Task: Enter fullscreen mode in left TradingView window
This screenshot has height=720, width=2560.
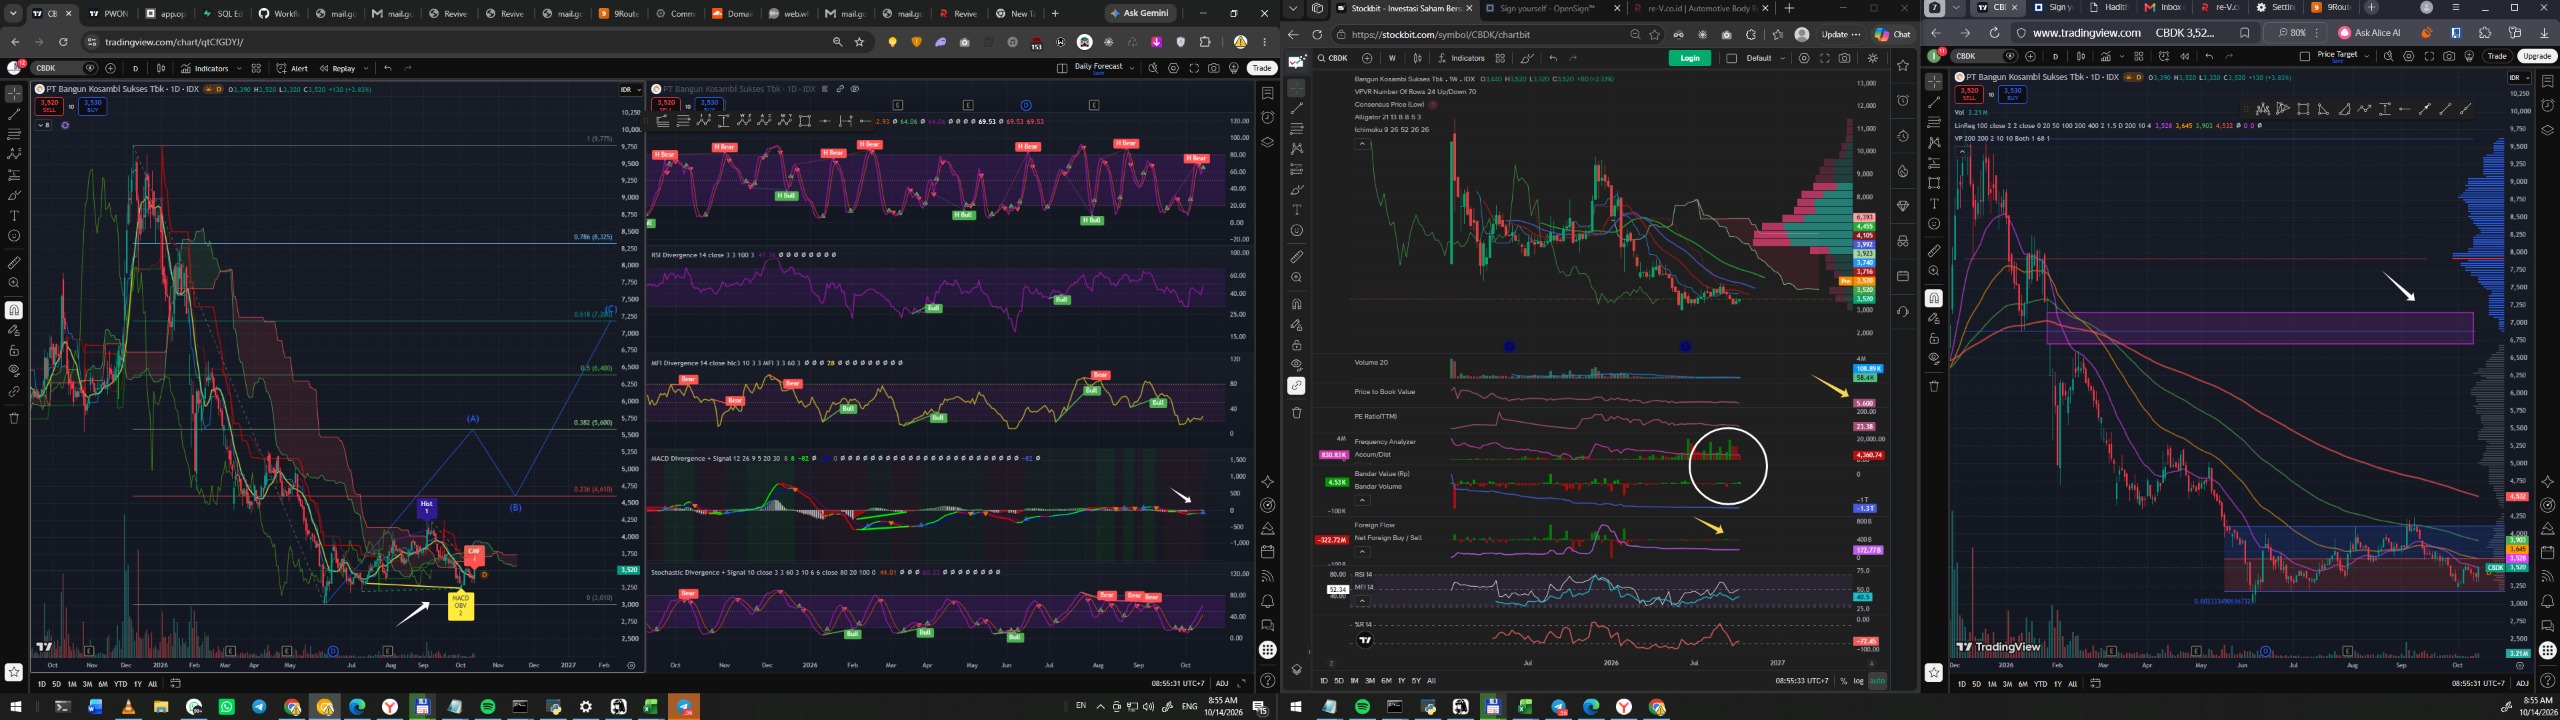Action: click(1193, 68)
